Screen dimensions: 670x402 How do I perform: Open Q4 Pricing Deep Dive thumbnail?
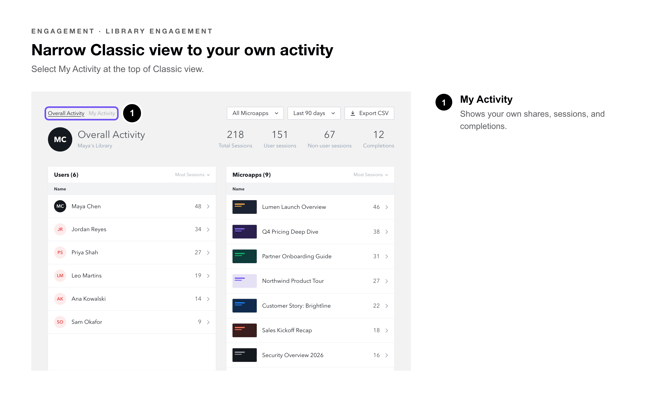click(x=244, y=232)
